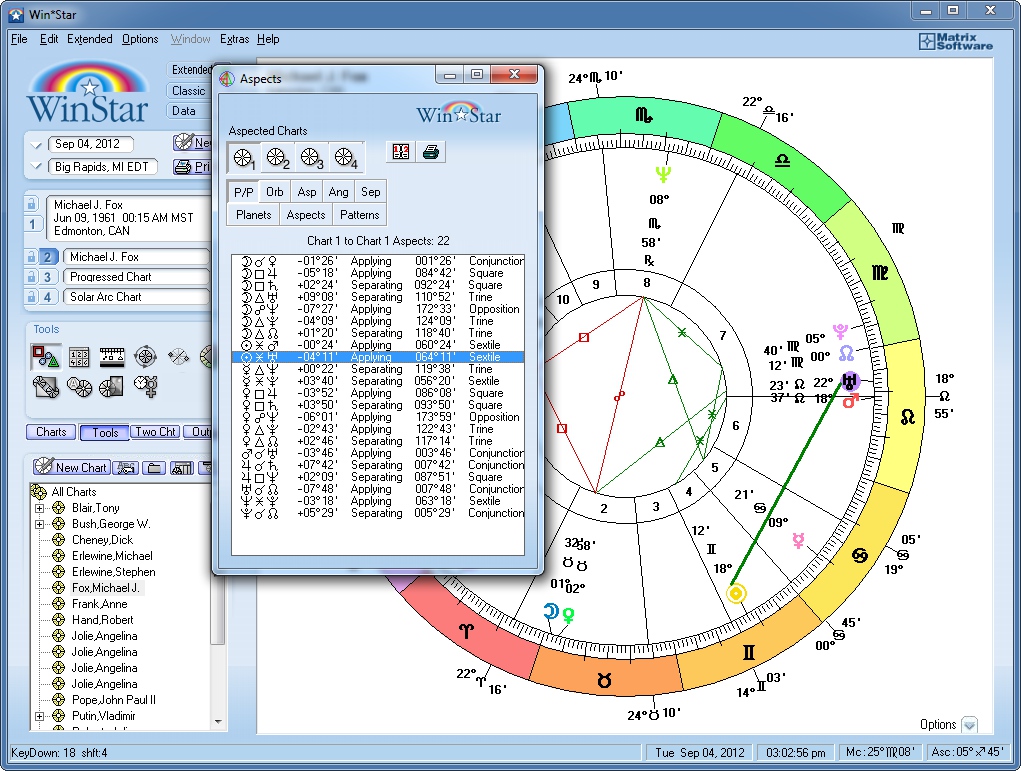Open the diagonal double-wheel tool icon
Screen dimensions: 1021x771
coord(46,387)
